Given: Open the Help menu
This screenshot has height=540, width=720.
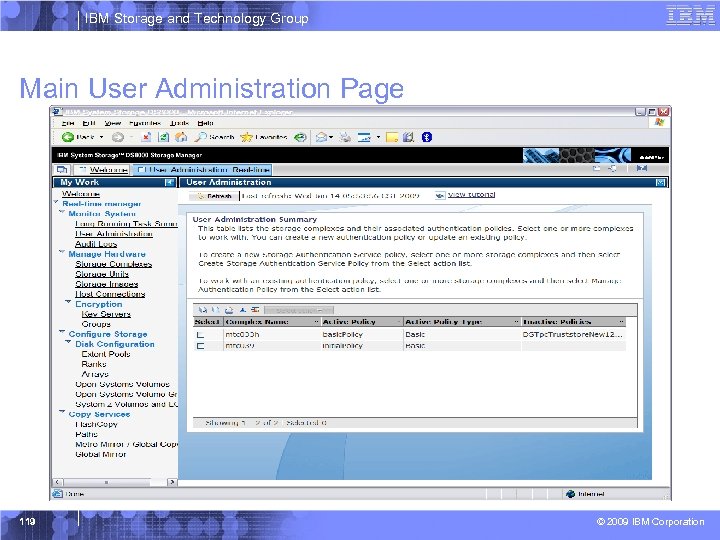Looking at the screenshot, I should coord(205,123).
